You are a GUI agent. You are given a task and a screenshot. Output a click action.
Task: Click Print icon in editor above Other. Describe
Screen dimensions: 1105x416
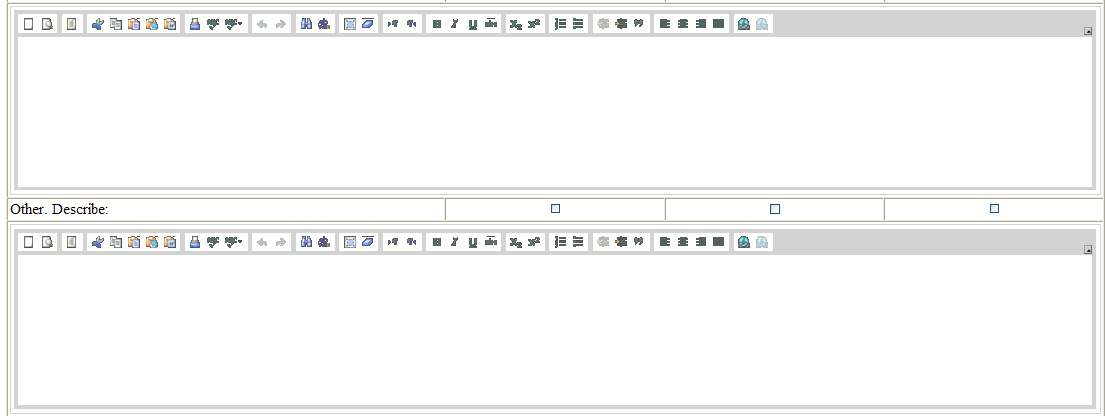pyautogui.click(x=195, y=24)
